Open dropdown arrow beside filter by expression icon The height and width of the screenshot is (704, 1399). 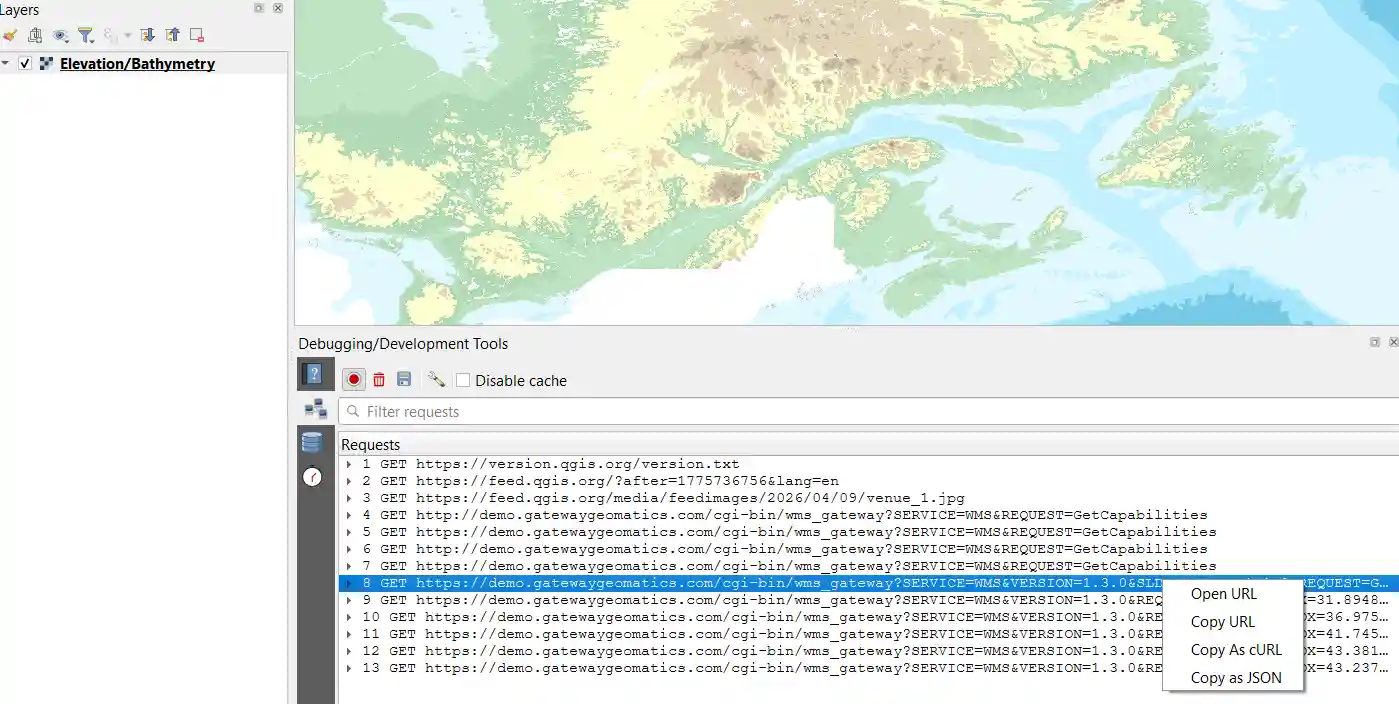[128, 36]
